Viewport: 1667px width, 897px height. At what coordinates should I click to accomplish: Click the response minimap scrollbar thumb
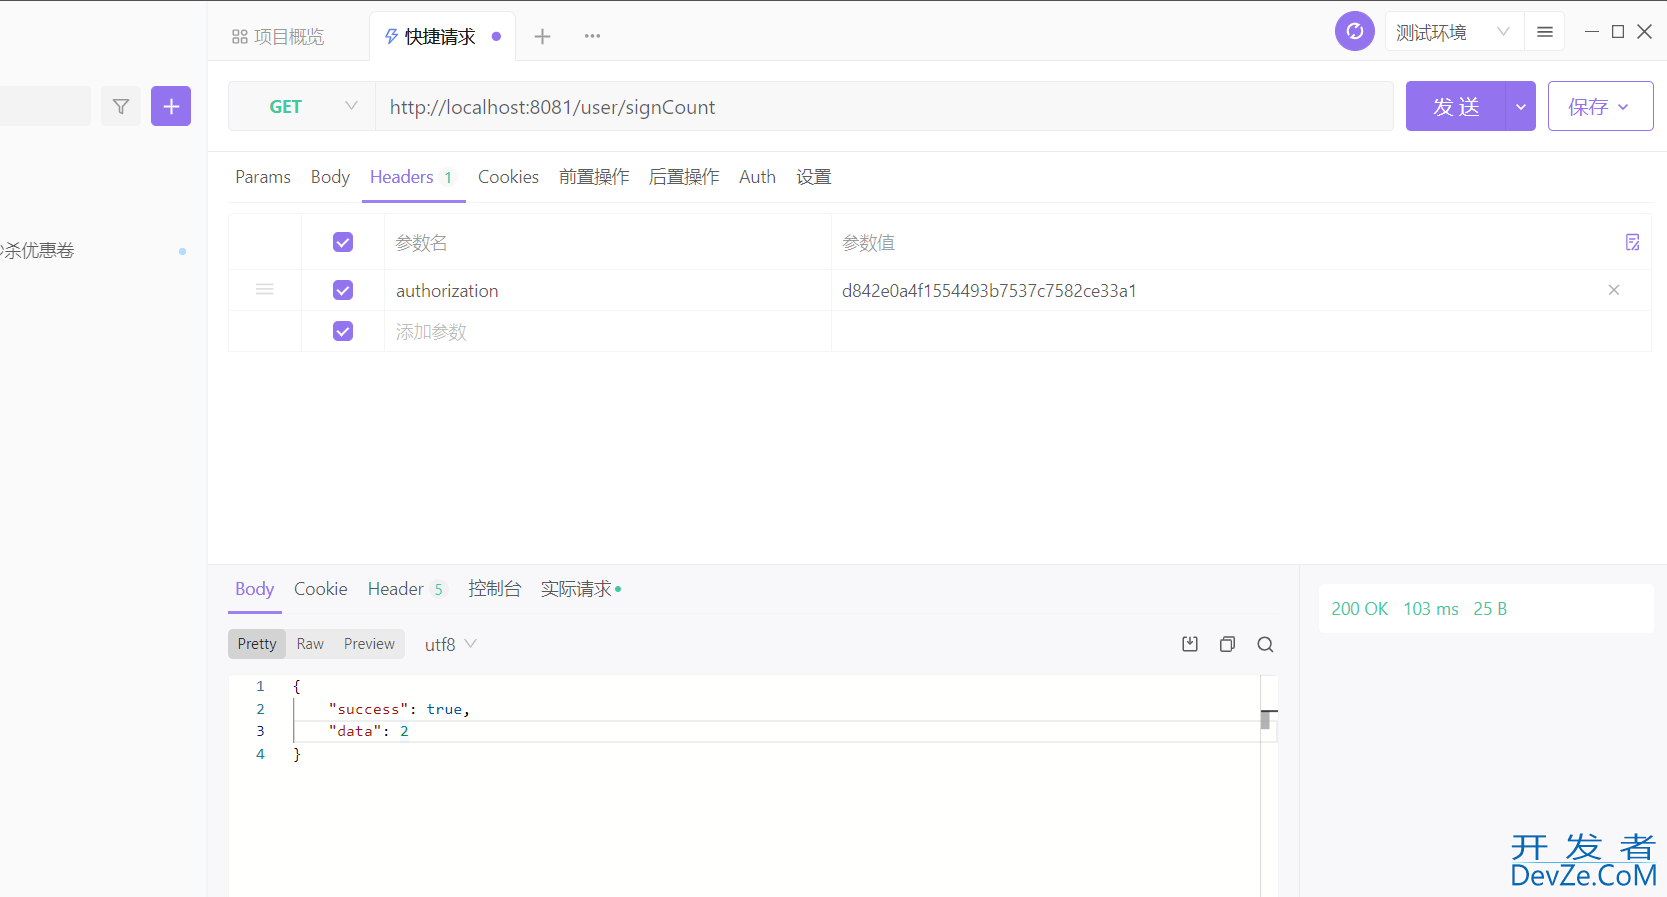coord(1266,720)
